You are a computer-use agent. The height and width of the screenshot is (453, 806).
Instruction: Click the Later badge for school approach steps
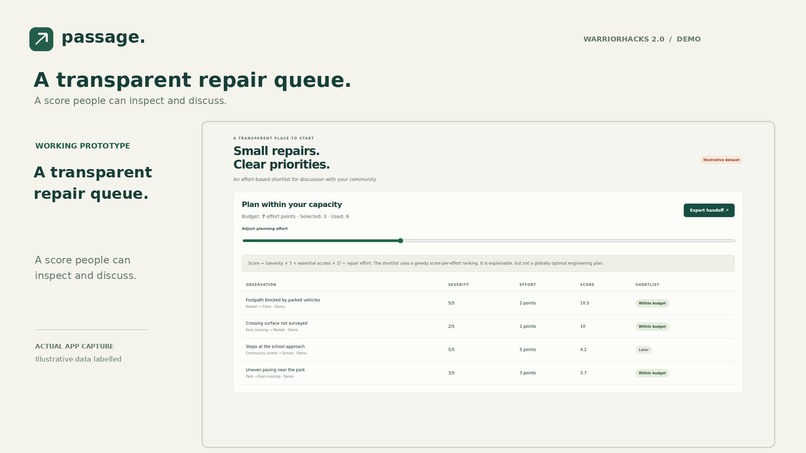644,350
